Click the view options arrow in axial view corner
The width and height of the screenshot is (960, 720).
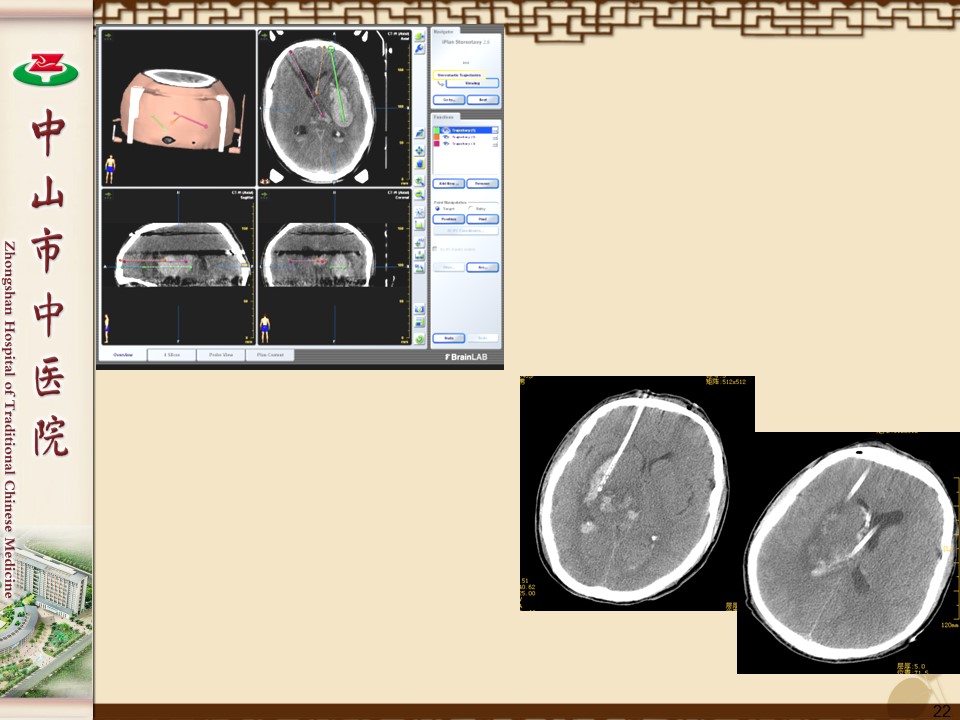pyautogui.click(x=264, y=36)
